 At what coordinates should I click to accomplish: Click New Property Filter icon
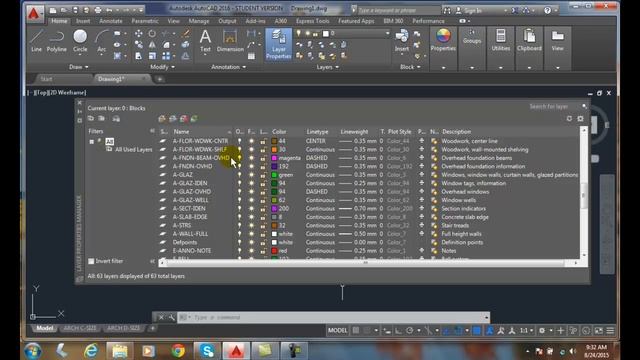click(91, 118)
